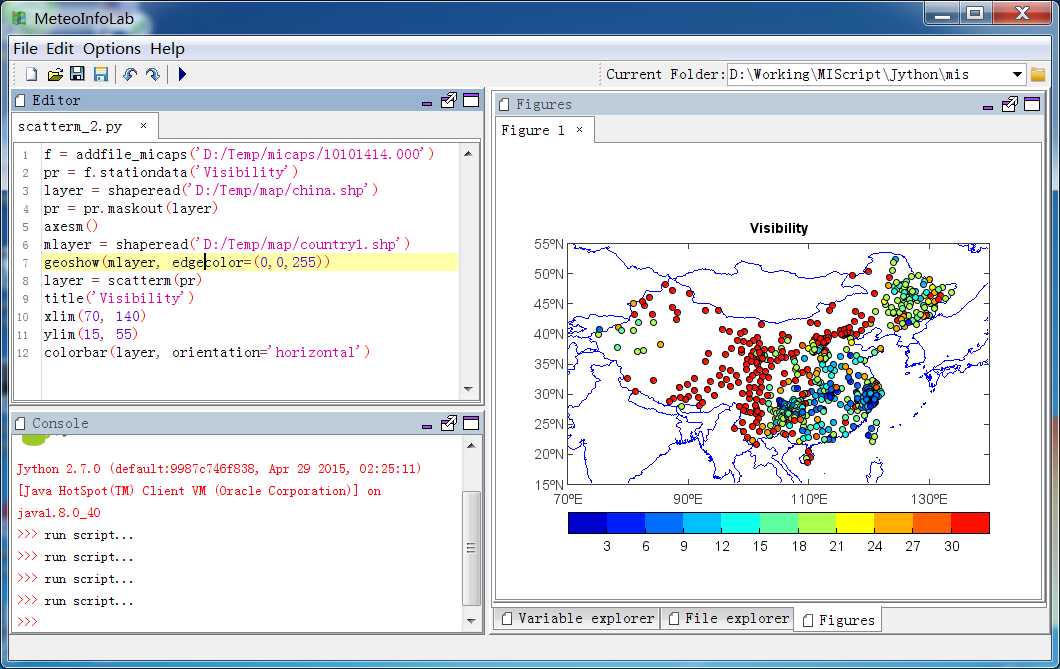This screenshot has width=1060, height=669.
Task: Click the Console panel title icon
Action: coord(20,424)
